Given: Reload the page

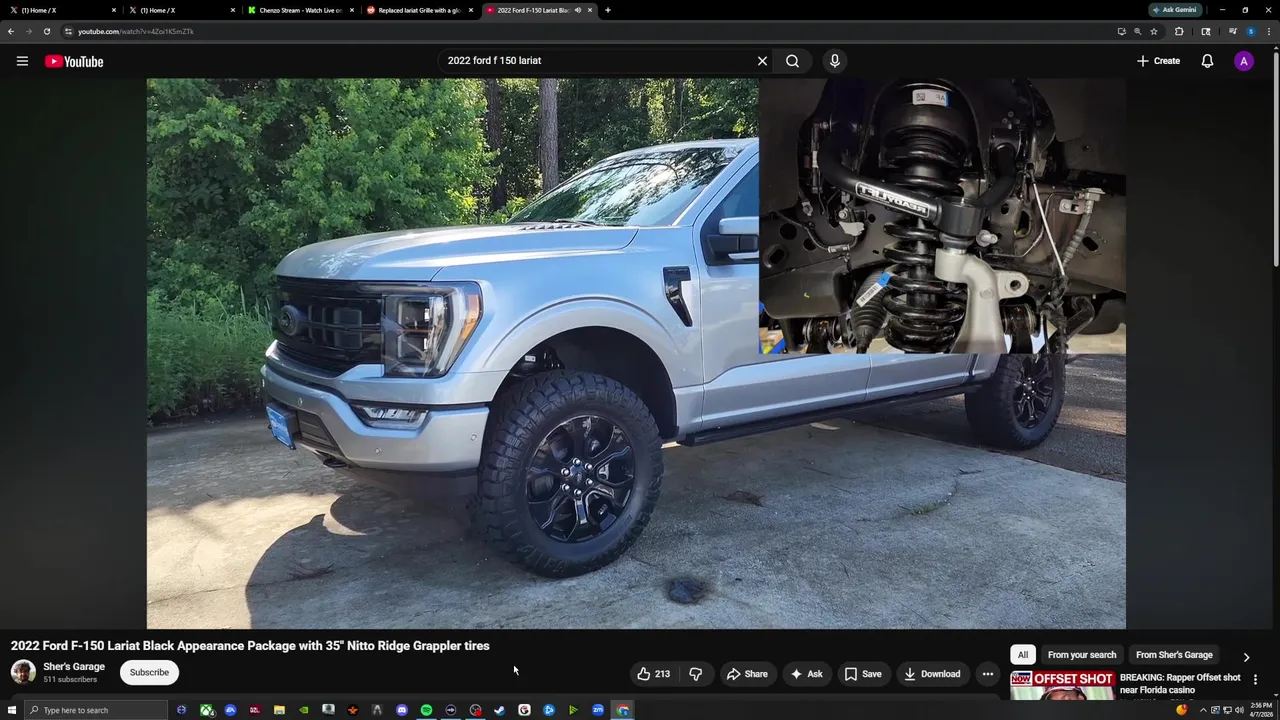Looking at the screenshot, I should [46, 31].
